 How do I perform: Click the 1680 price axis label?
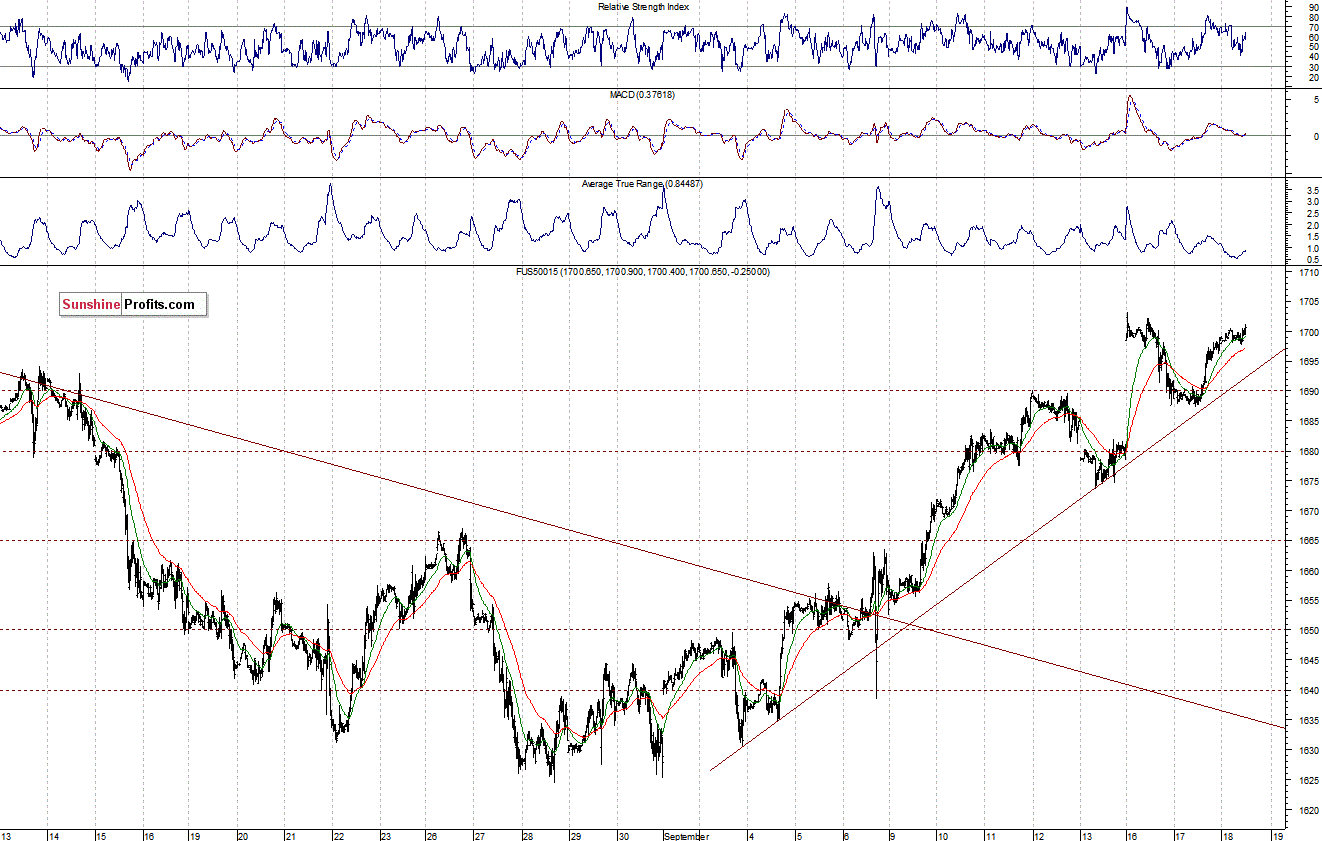[1309, 452]
